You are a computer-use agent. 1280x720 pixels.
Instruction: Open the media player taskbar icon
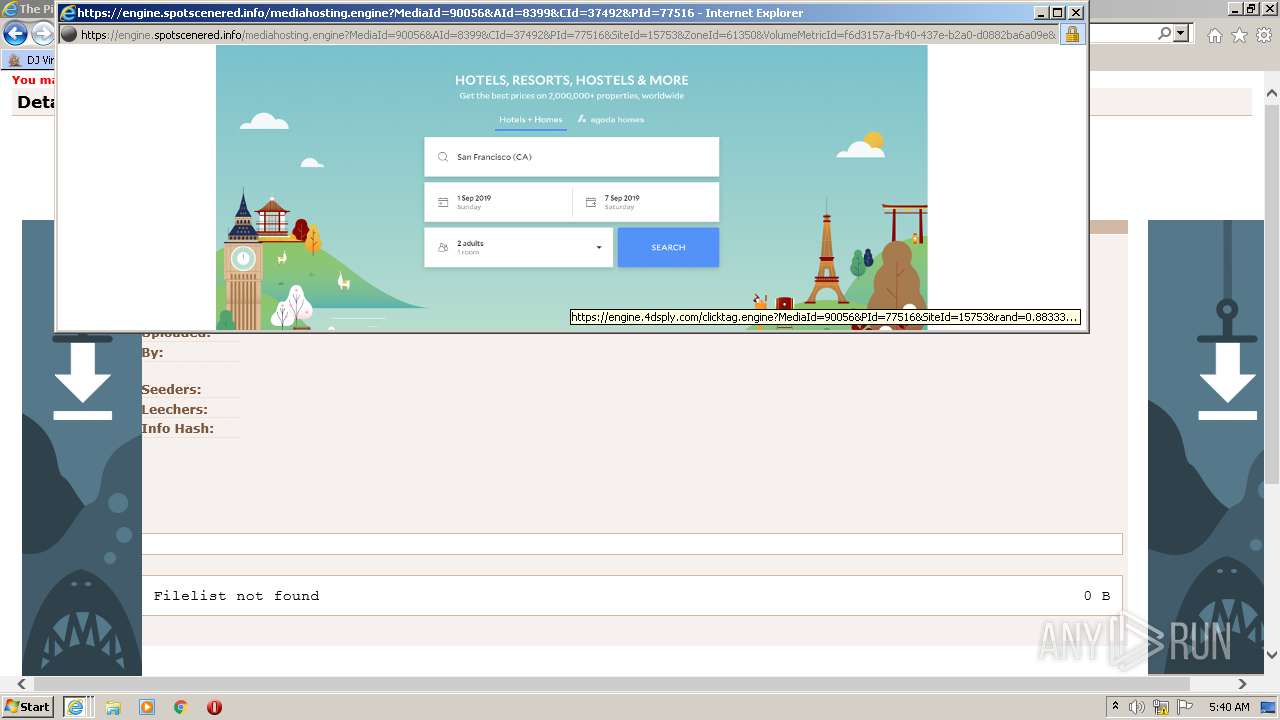coord(147,707)
